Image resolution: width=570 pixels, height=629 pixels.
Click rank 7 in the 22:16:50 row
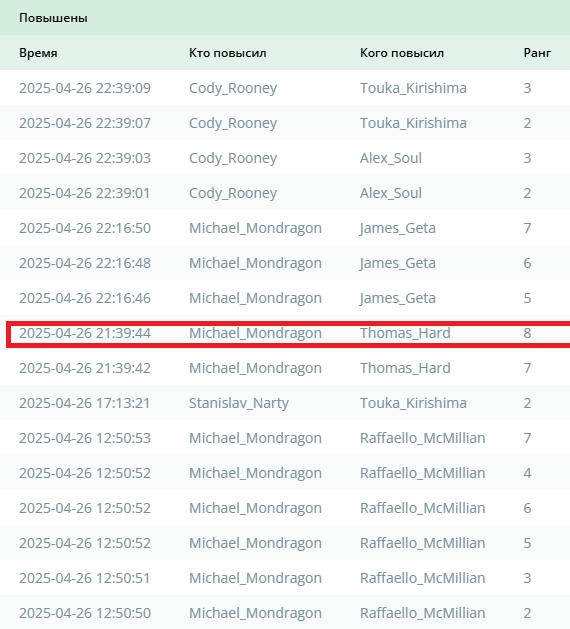[x=527, y=228]
